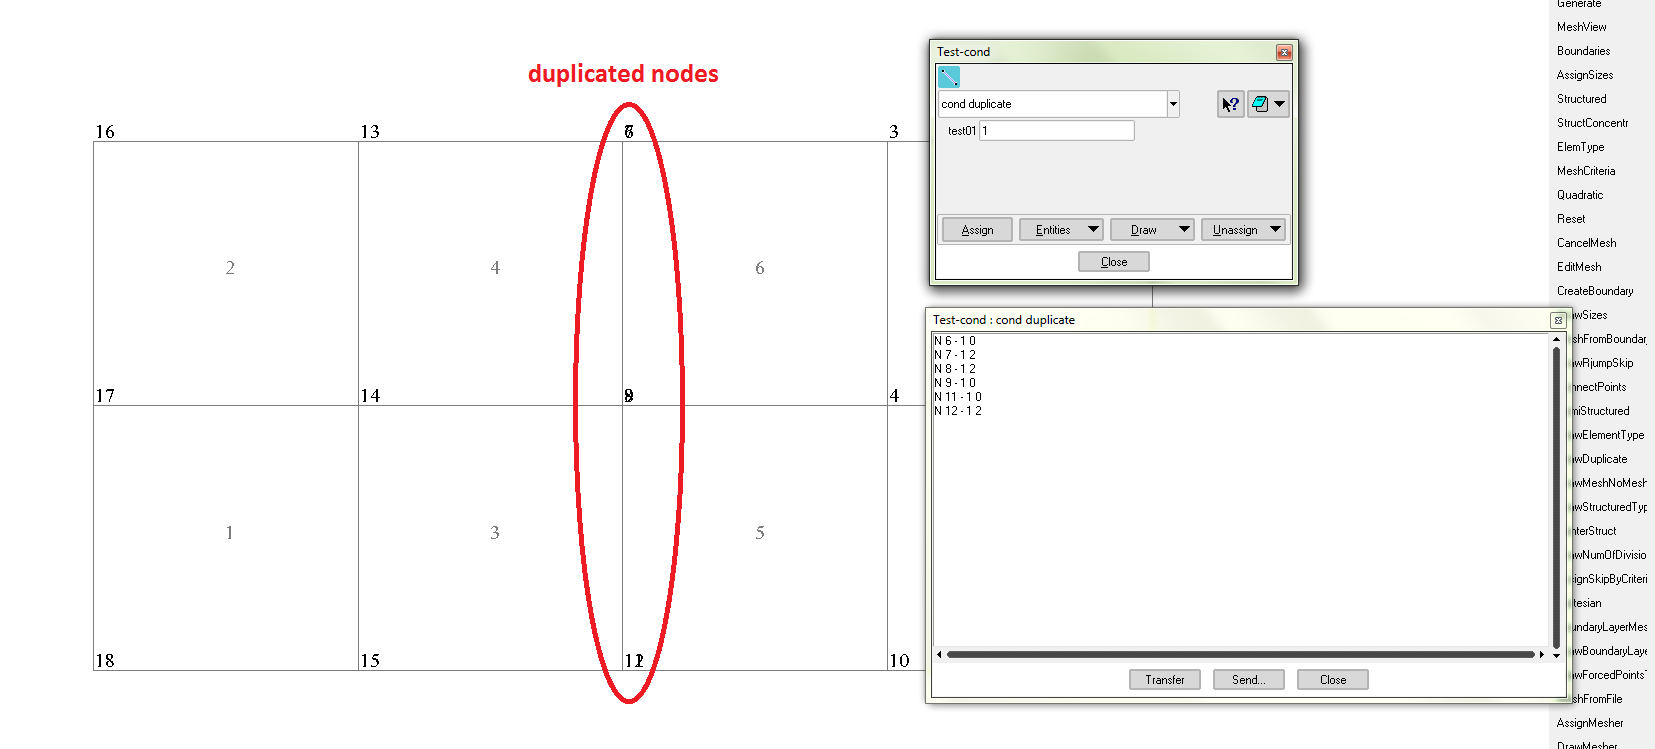Open the cond duplicate condition dropdown

coord(1173,104)
